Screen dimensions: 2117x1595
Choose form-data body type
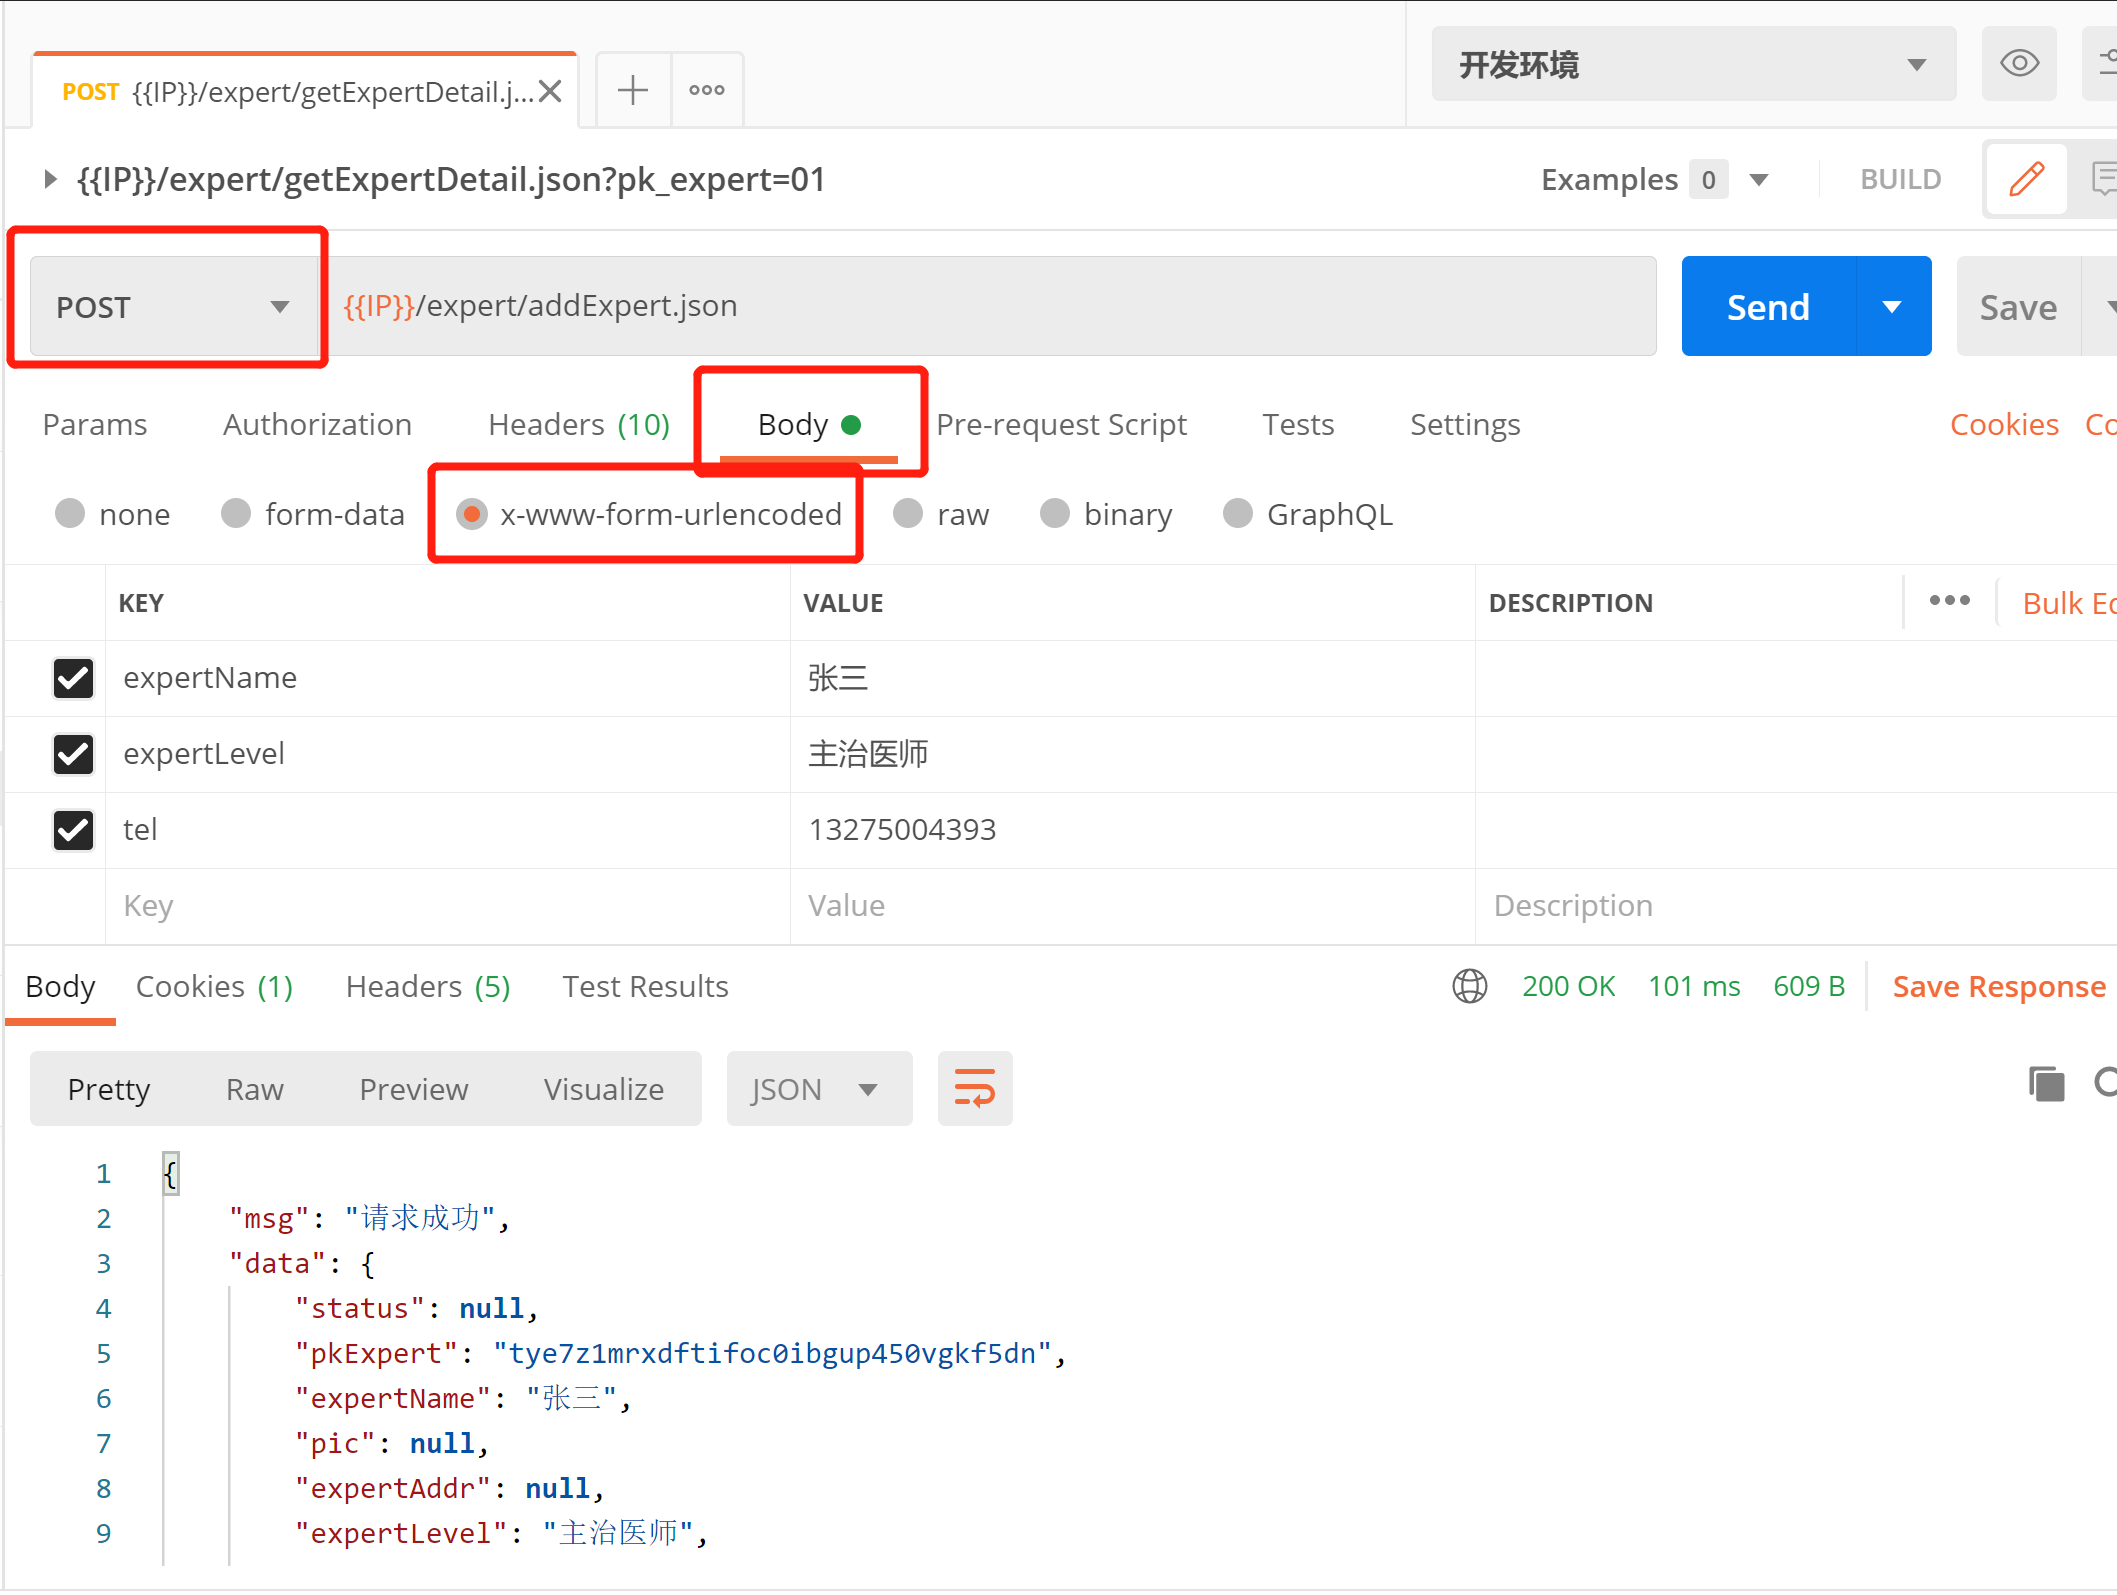tap(236, 514)
